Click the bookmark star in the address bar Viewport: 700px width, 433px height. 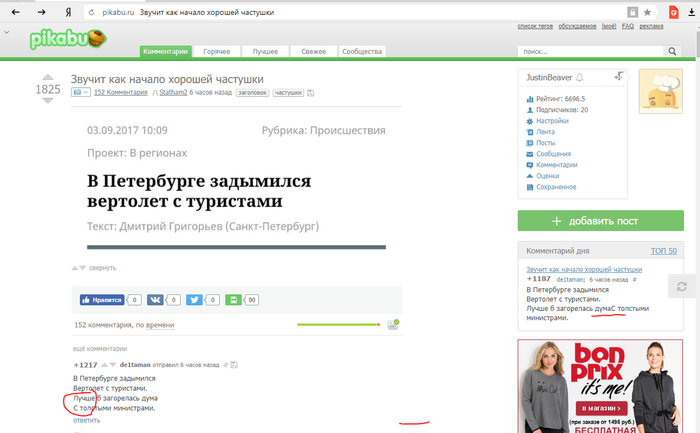648,12
